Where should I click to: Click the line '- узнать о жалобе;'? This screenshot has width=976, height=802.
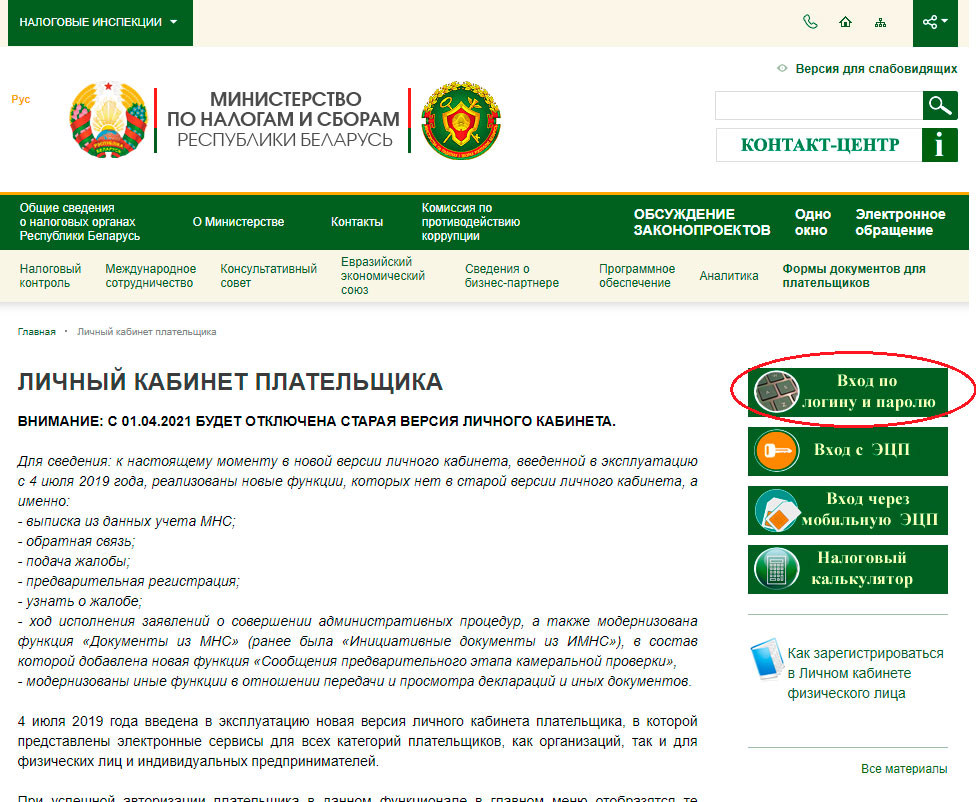click(x=80, y=601)
